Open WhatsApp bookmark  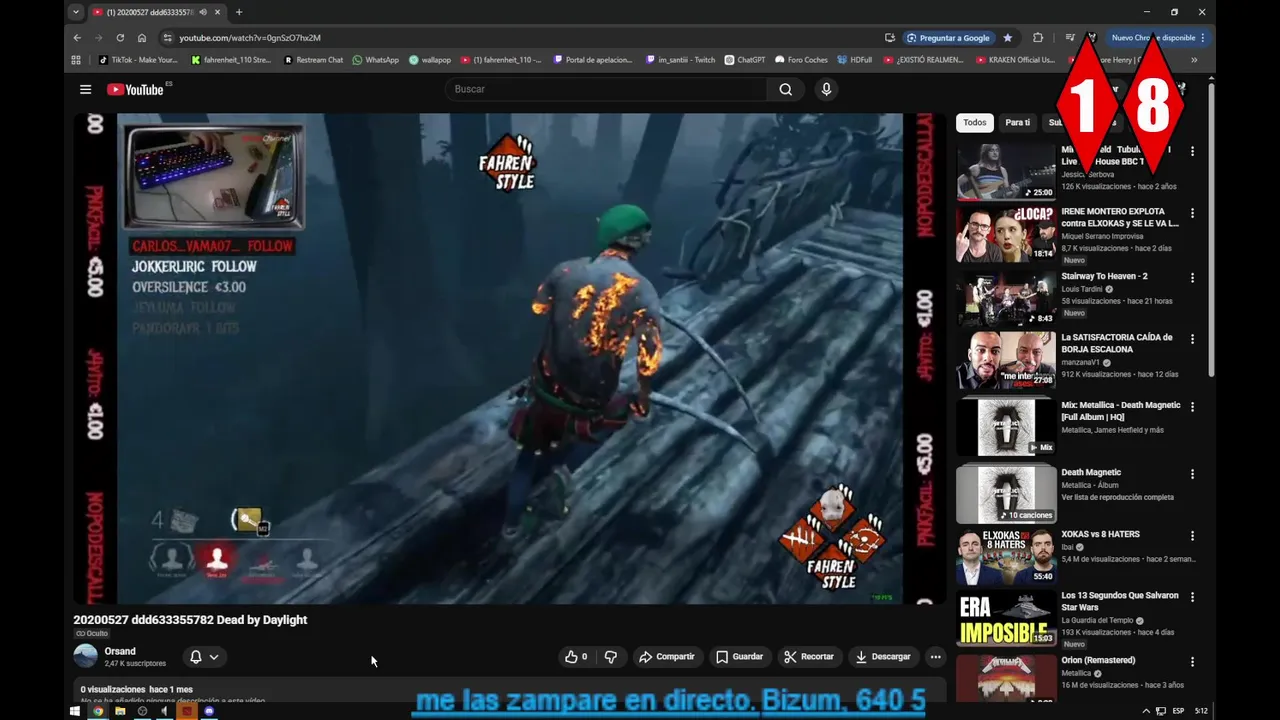click(x=376, y=60)
